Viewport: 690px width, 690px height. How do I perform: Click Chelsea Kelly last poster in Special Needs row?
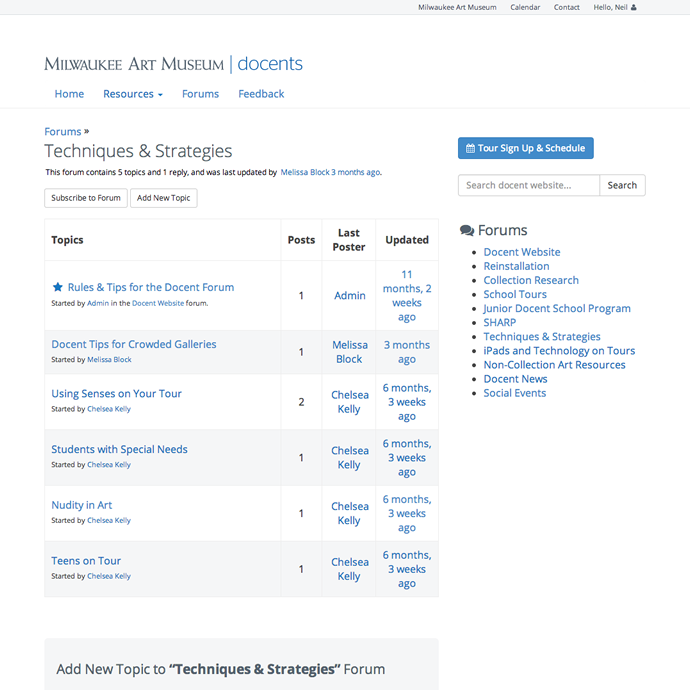(x=349, y=458)
